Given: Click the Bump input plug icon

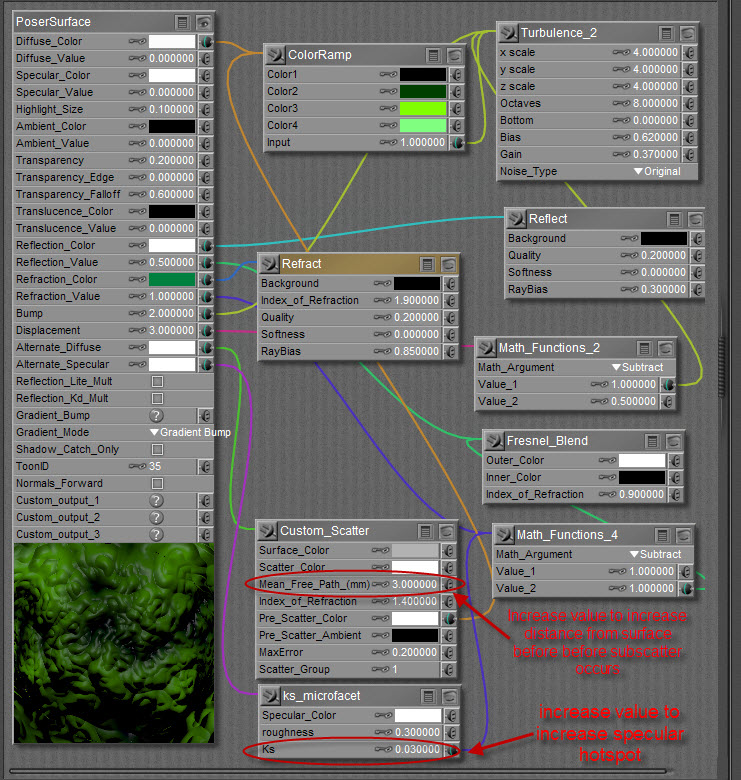Looking at the screenshot, I should 206,313.
